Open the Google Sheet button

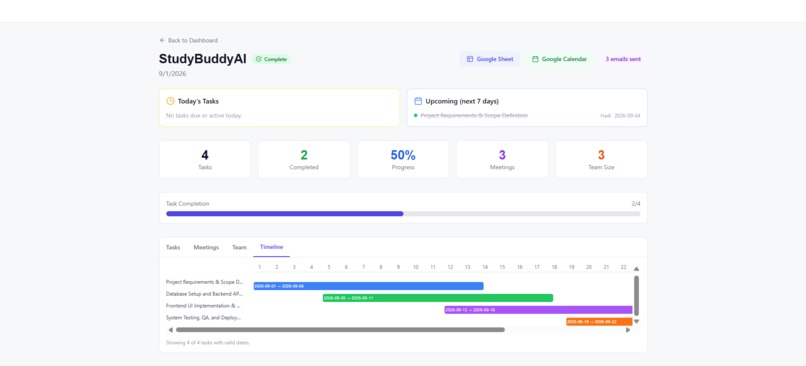coord(490,59)
